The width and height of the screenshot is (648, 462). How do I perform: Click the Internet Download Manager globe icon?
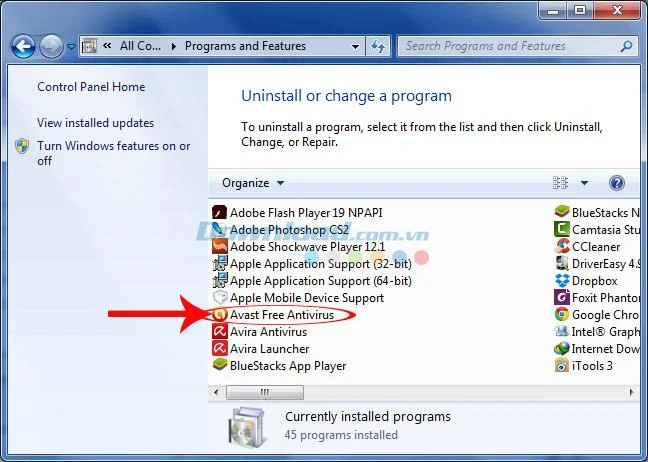pyautogui.click(x=562, y=348)
